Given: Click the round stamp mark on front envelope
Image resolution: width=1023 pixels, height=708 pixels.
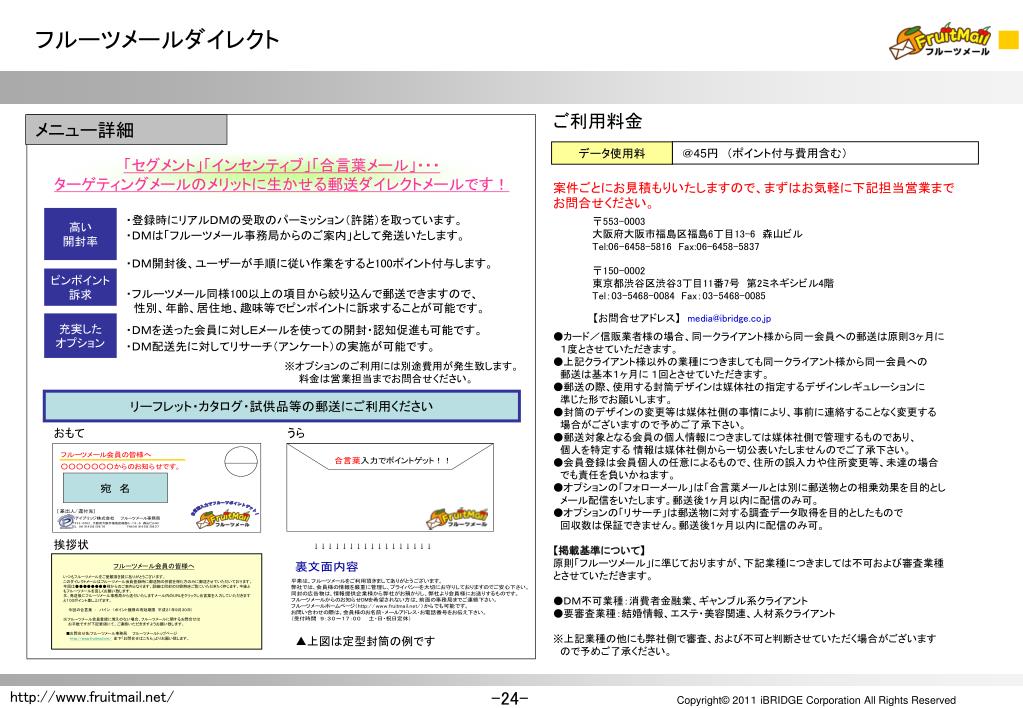Looking at the screenshot, I should (241, 463).
